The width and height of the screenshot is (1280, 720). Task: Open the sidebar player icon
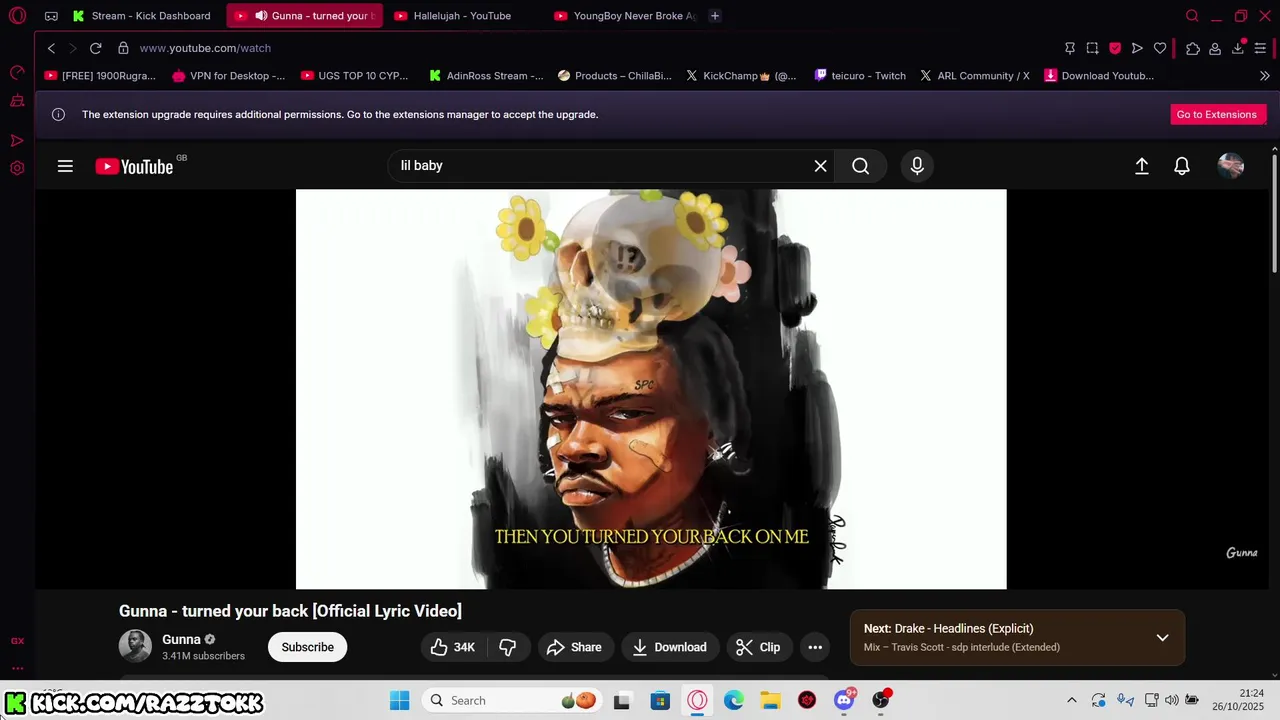(17, 141)
